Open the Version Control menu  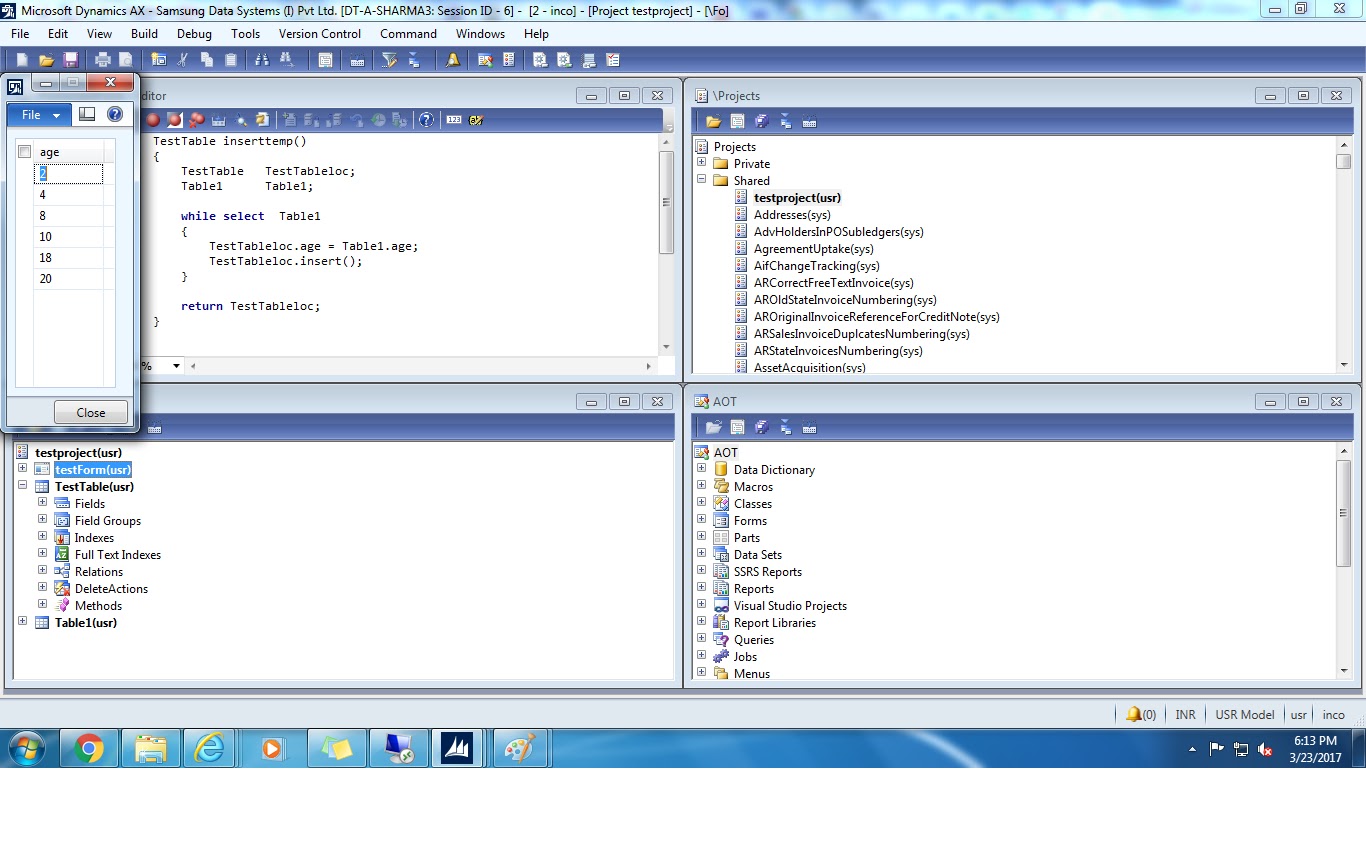[319, 33]
